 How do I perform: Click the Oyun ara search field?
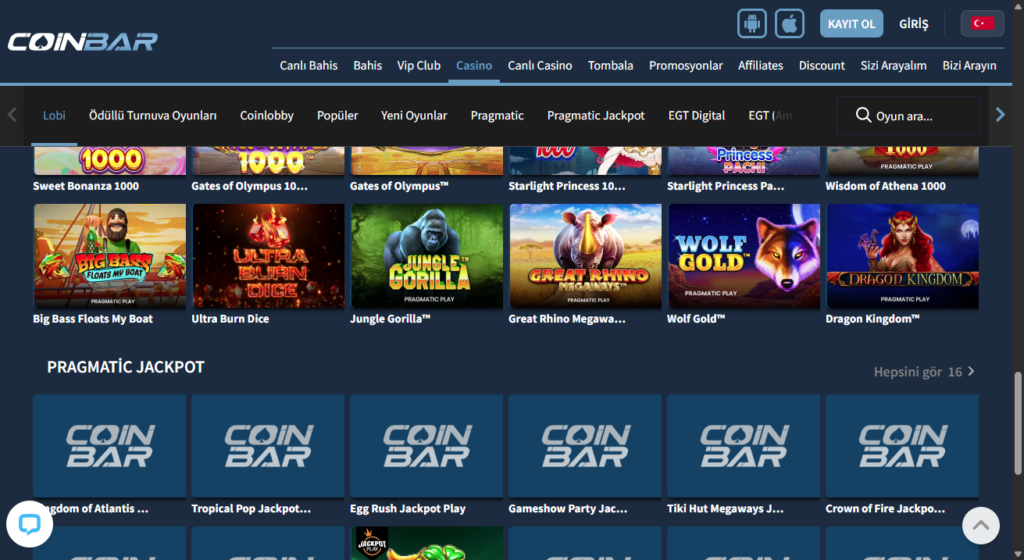(922, 116)
